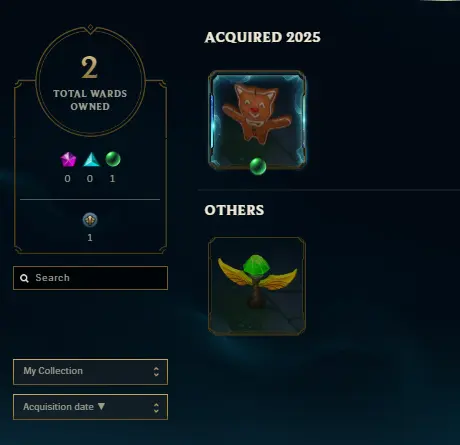The height and width of the screenshot is (445, 460).
Task: Open the Acquisition date sort dropdown
Action: [90, 407]
